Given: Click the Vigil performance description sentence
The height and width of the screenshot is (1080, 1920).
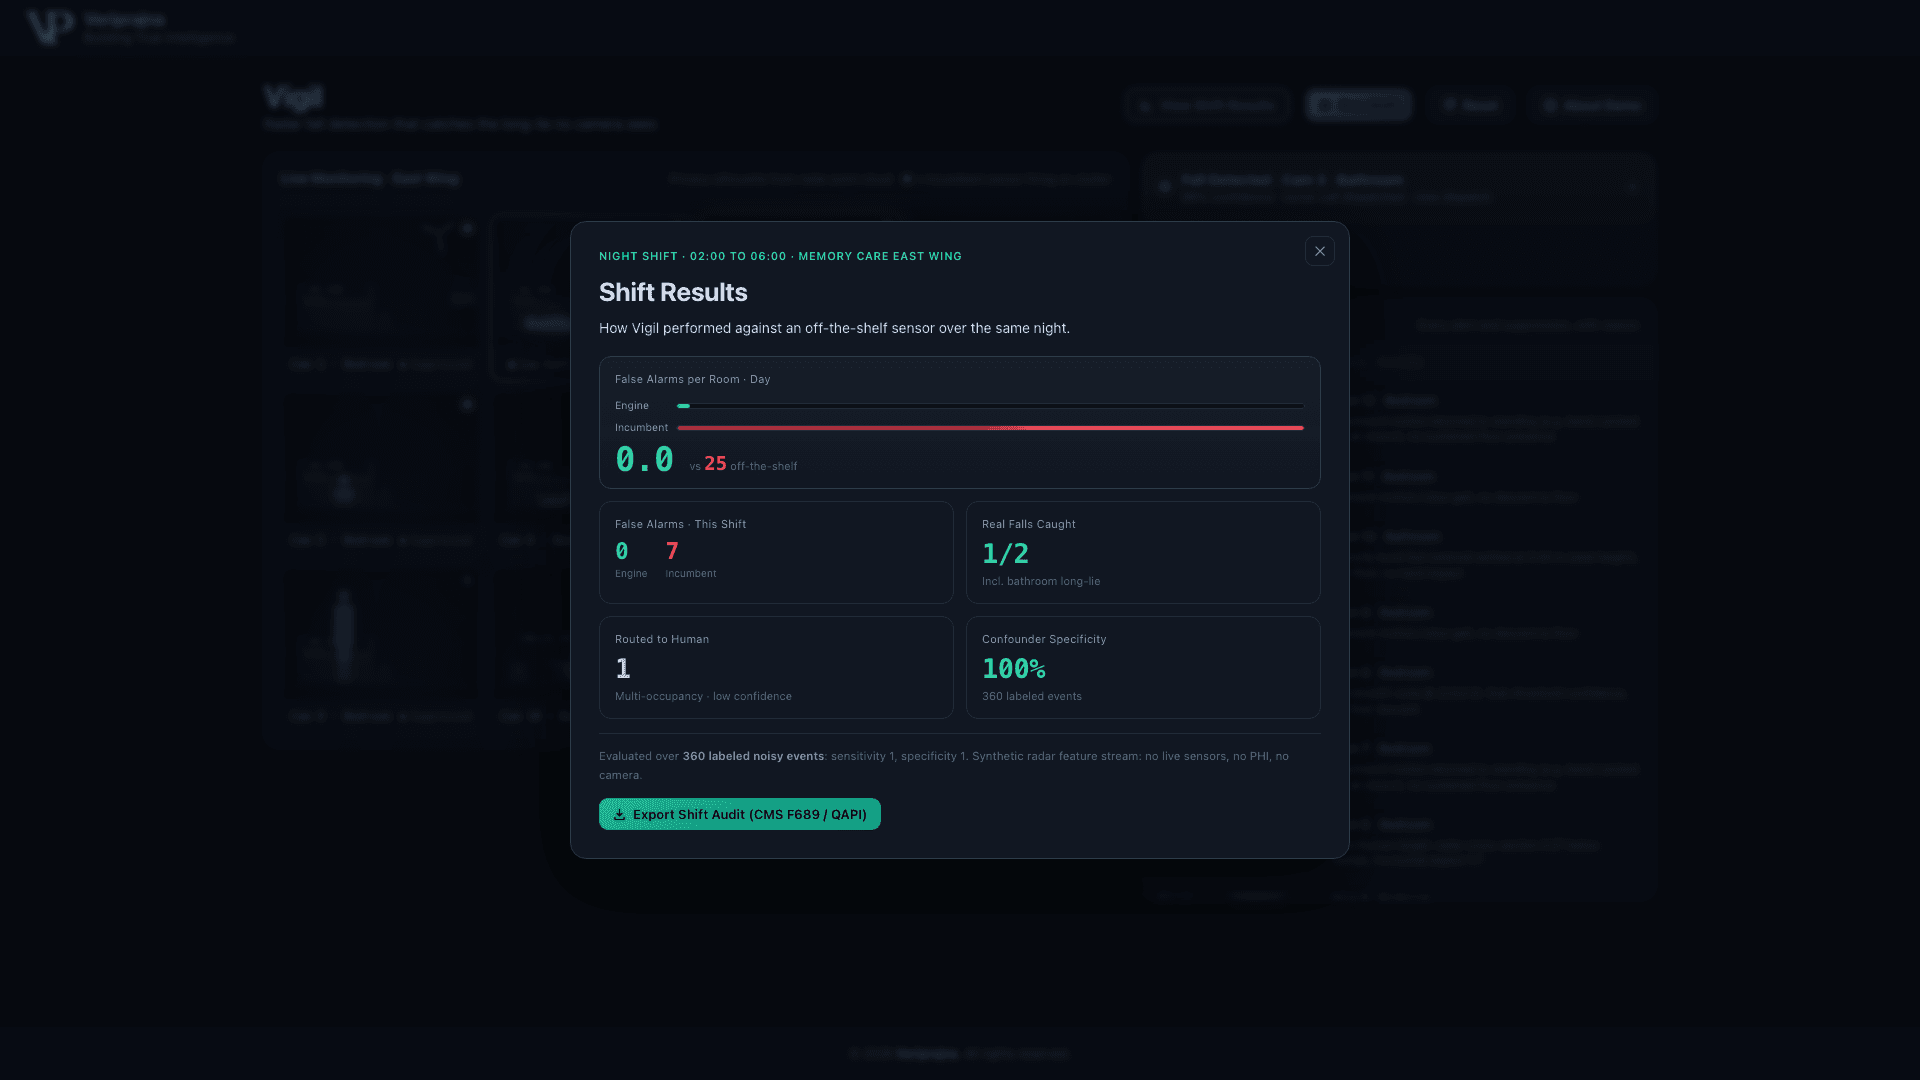Looking at the screenshot, I should (834, 328).
